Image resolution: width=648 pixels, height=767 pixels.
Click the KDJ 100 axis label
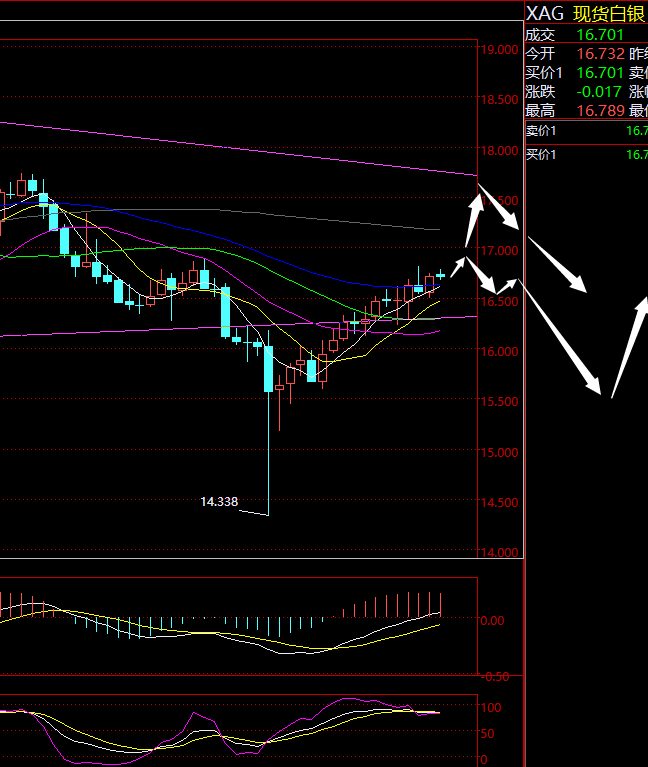click(x=491, y=708)
